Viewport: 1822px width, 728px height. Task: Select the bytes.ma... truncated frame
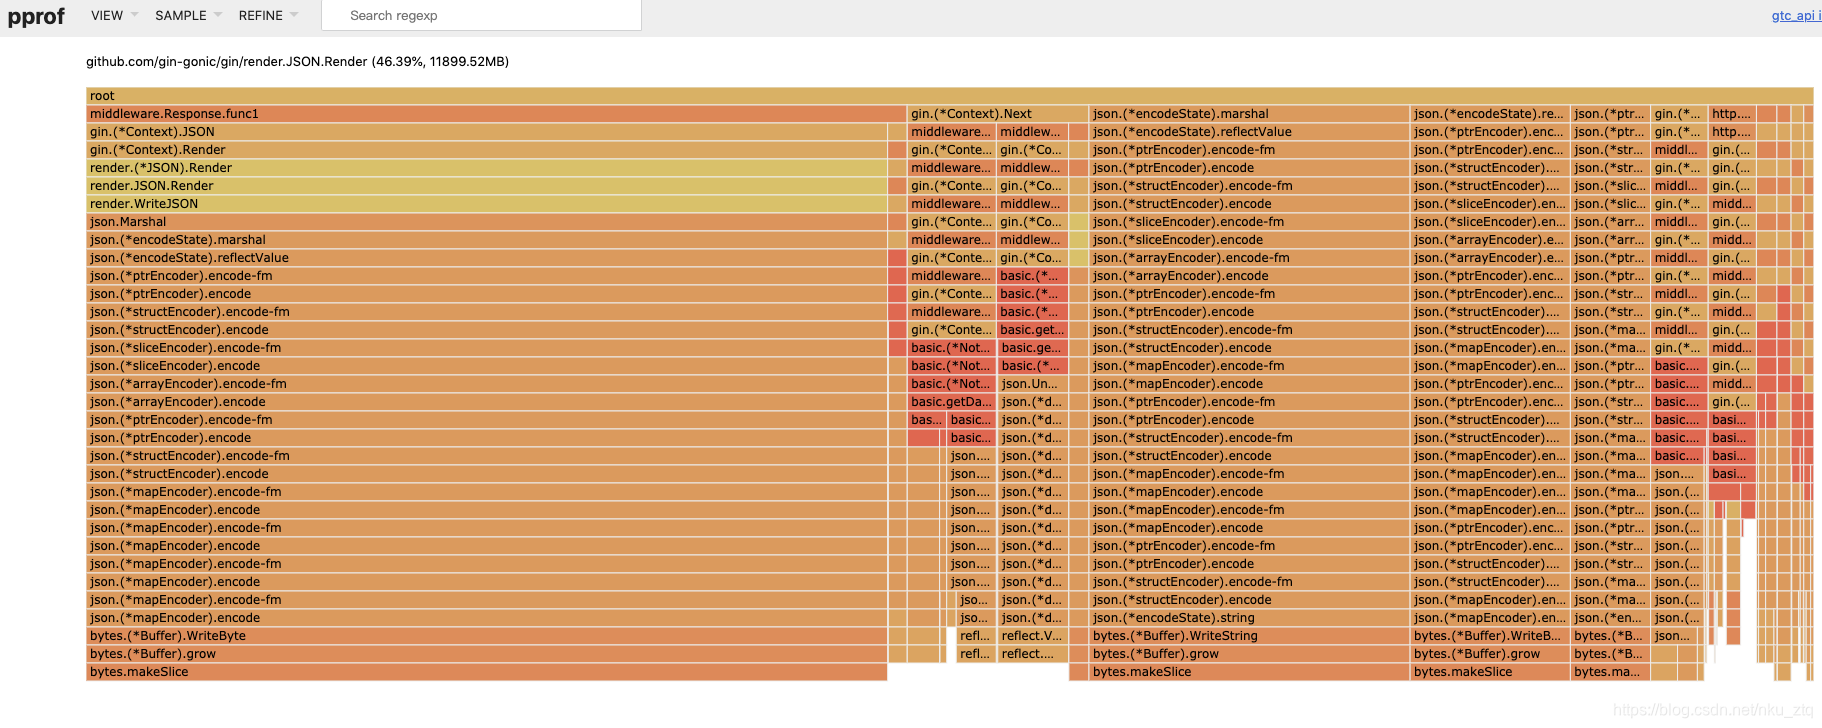point(1610,672)
